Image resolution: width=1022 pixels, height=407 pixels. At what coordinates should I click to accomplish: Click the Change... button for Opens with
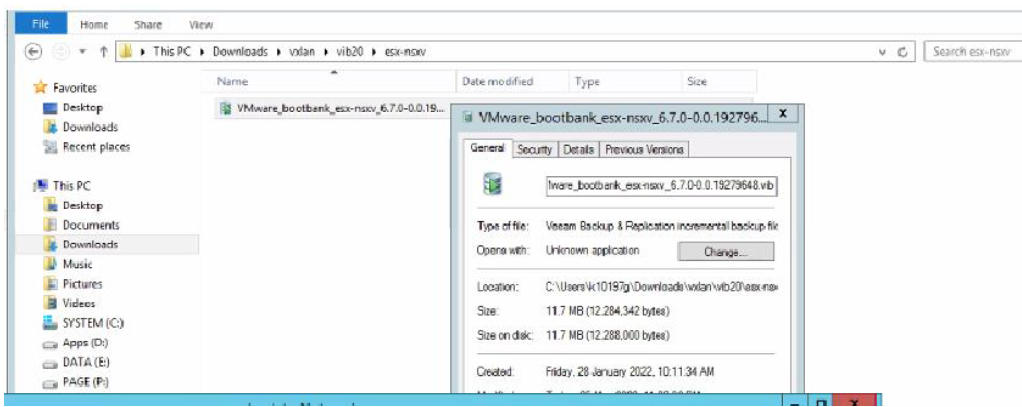coord(725,252)
